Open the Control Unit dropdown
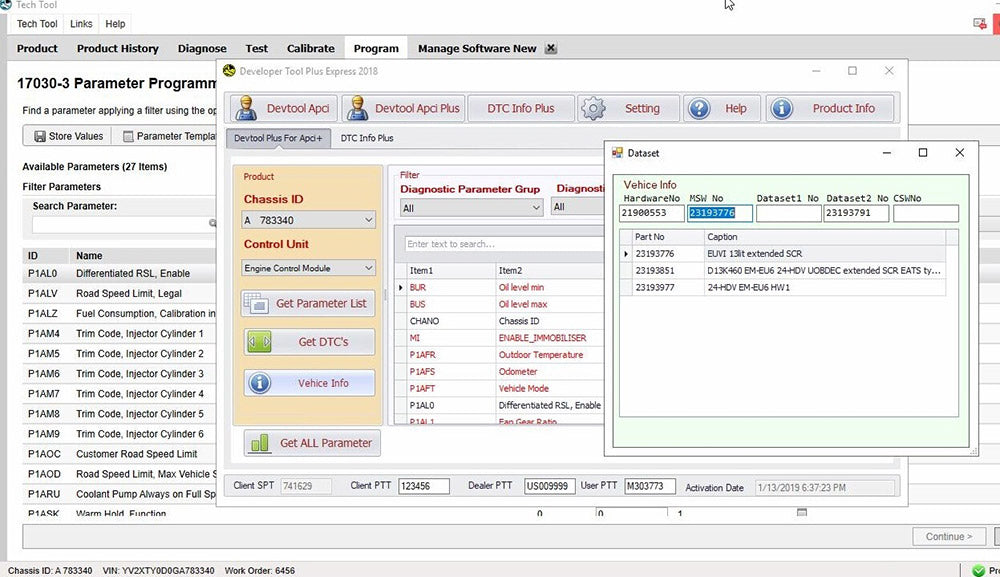The width and height of the screenshot is (1000, 577). 368,268
